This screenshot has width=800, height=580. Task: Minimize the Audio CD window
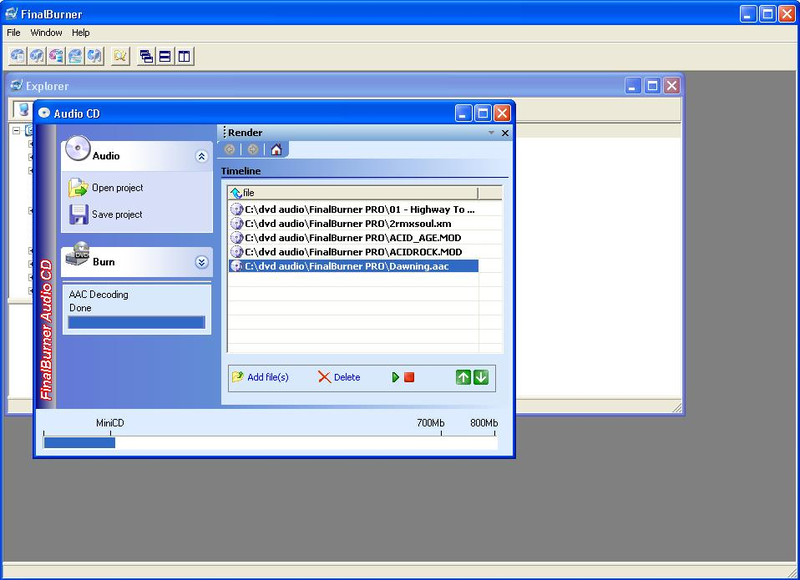[x=463, y=113]
